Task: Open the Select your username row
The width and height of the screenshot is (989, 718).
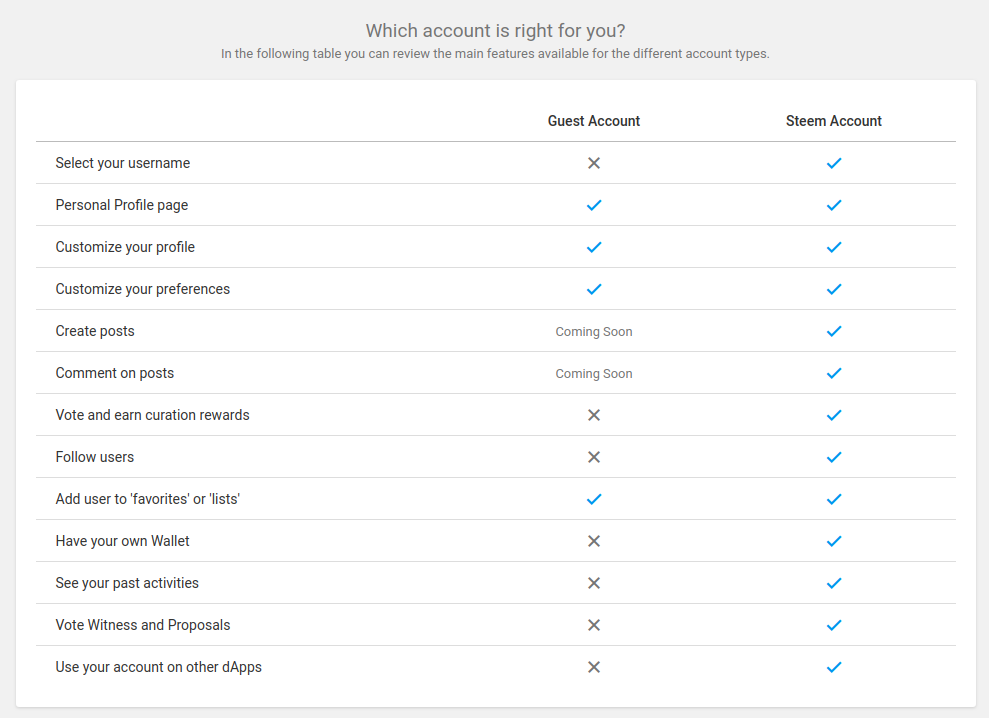Action: tap(120, 162)
